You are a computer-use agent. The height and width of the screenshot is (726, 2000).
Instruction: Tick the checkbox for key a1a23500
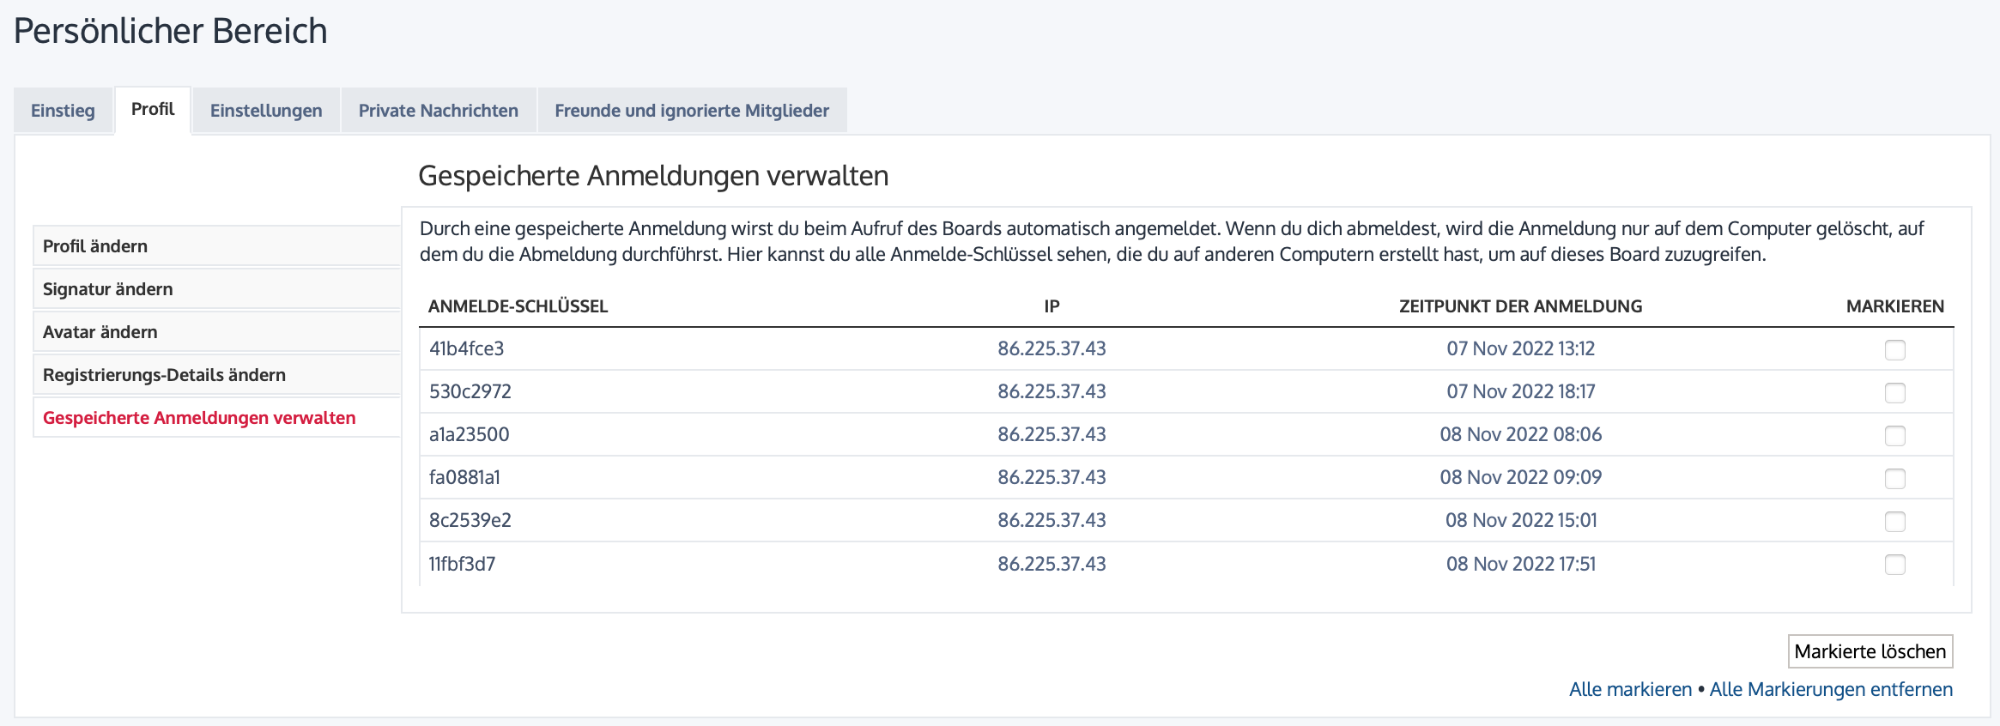click(1894, 436)
